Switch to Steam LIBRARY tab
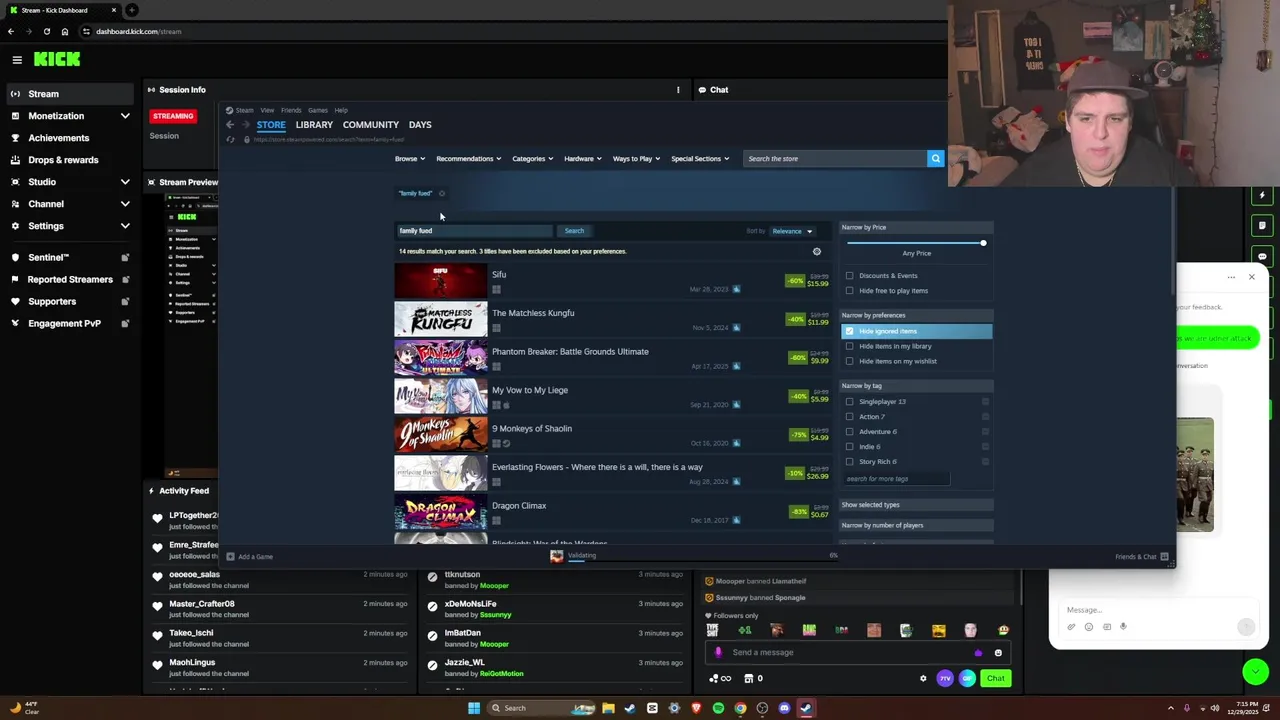 (x=314, y=125)
